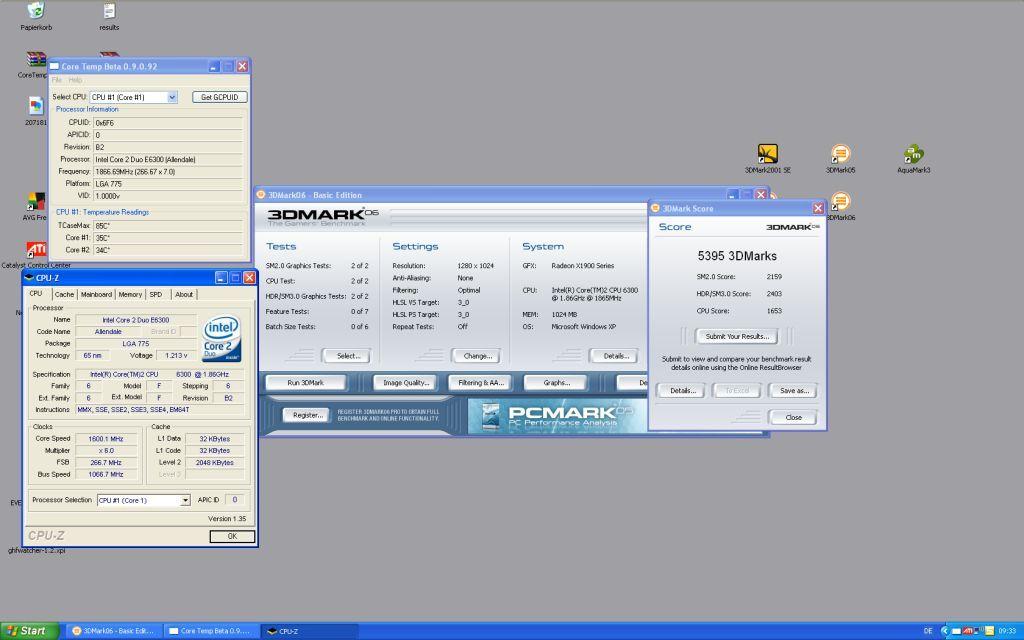The width and height of the screenshot is (1024, 640).
Task: Click the 3DMark06 window title bar icon
Action: tap(261, 195)
